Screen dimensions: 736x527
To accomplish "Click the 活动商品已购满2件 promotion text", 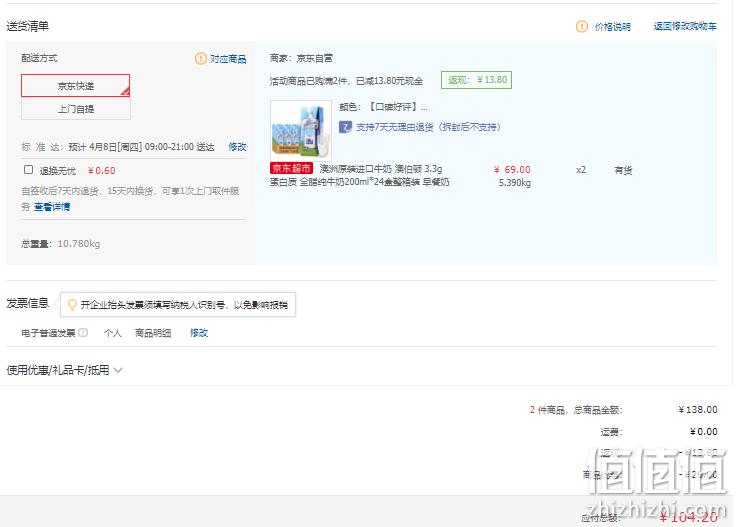I will pyautogui.click(x=346, y=81).
